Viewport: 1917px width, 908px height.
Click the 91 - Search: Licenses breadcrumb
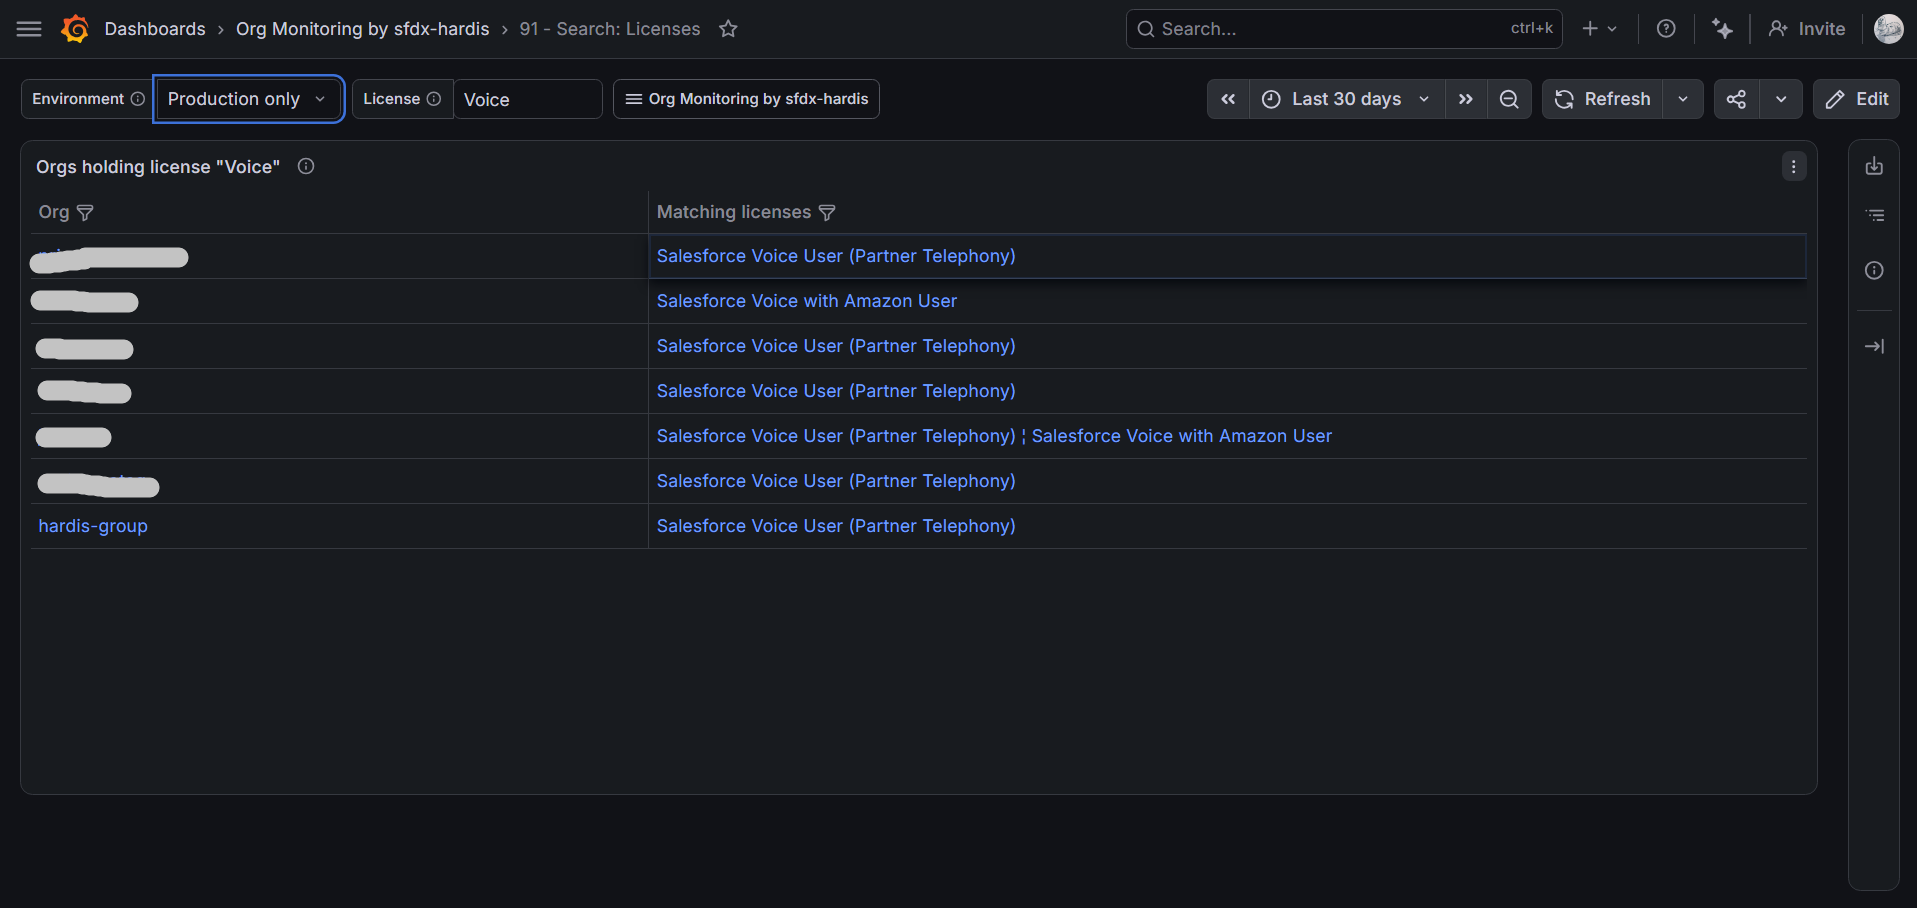pyautogui.click(x=610, y=29)
